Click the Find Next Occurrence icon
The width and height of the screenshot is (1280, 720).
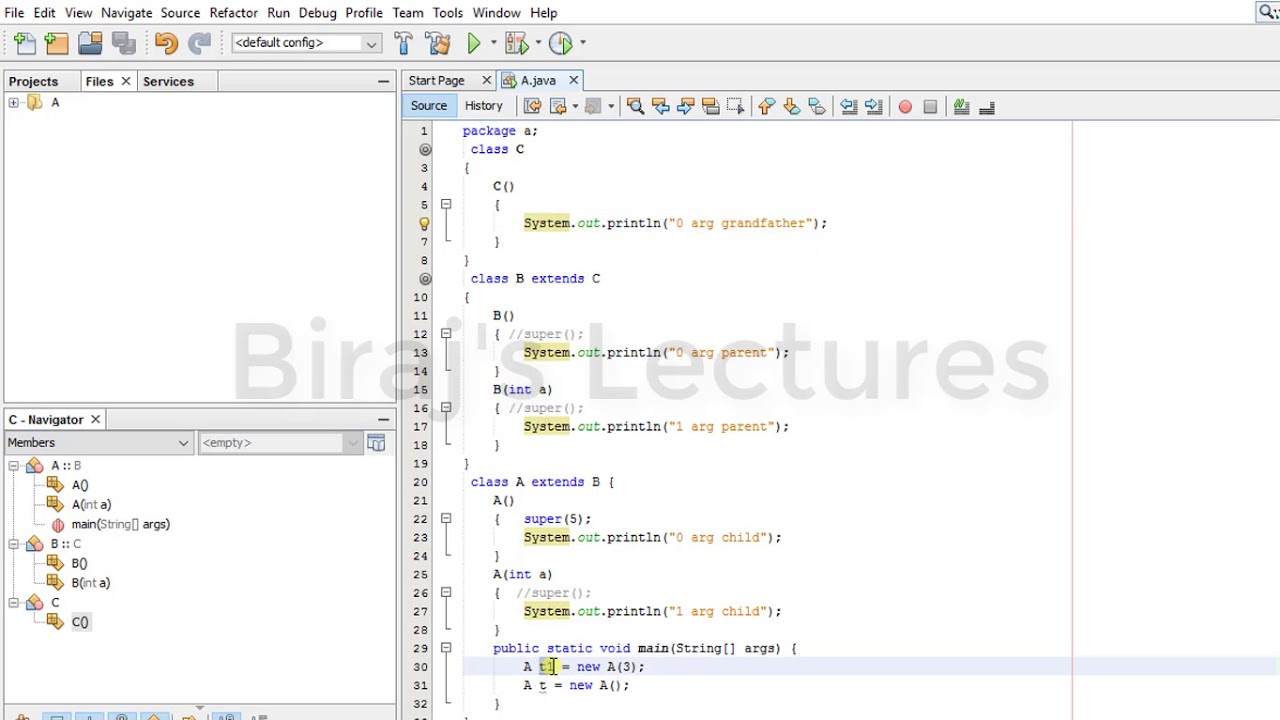tap(685, 106)
